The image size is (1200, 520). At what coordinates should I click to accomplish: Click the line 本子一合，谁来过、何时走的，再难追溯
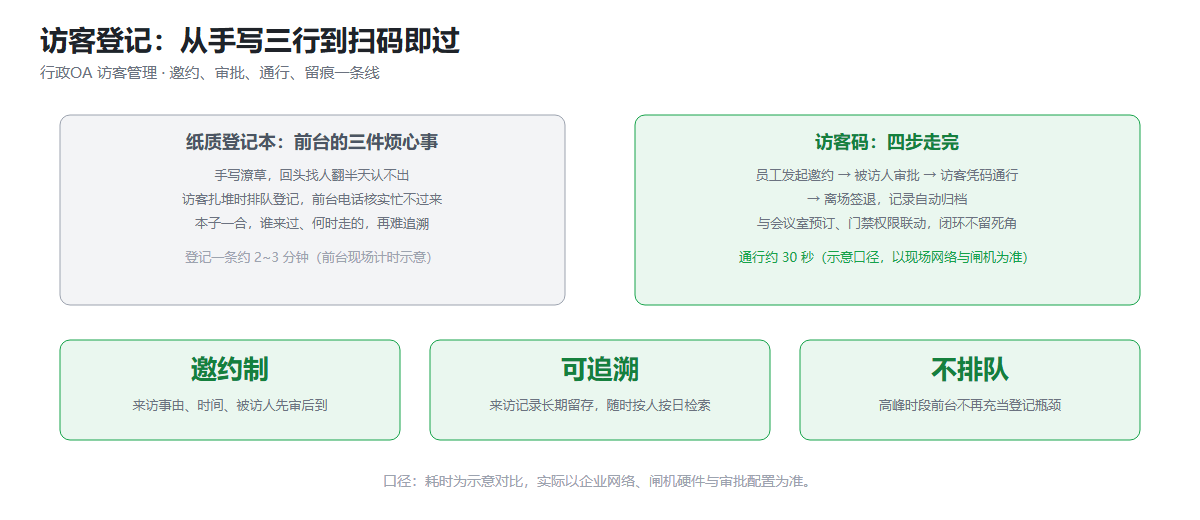(x=312, y=223)
